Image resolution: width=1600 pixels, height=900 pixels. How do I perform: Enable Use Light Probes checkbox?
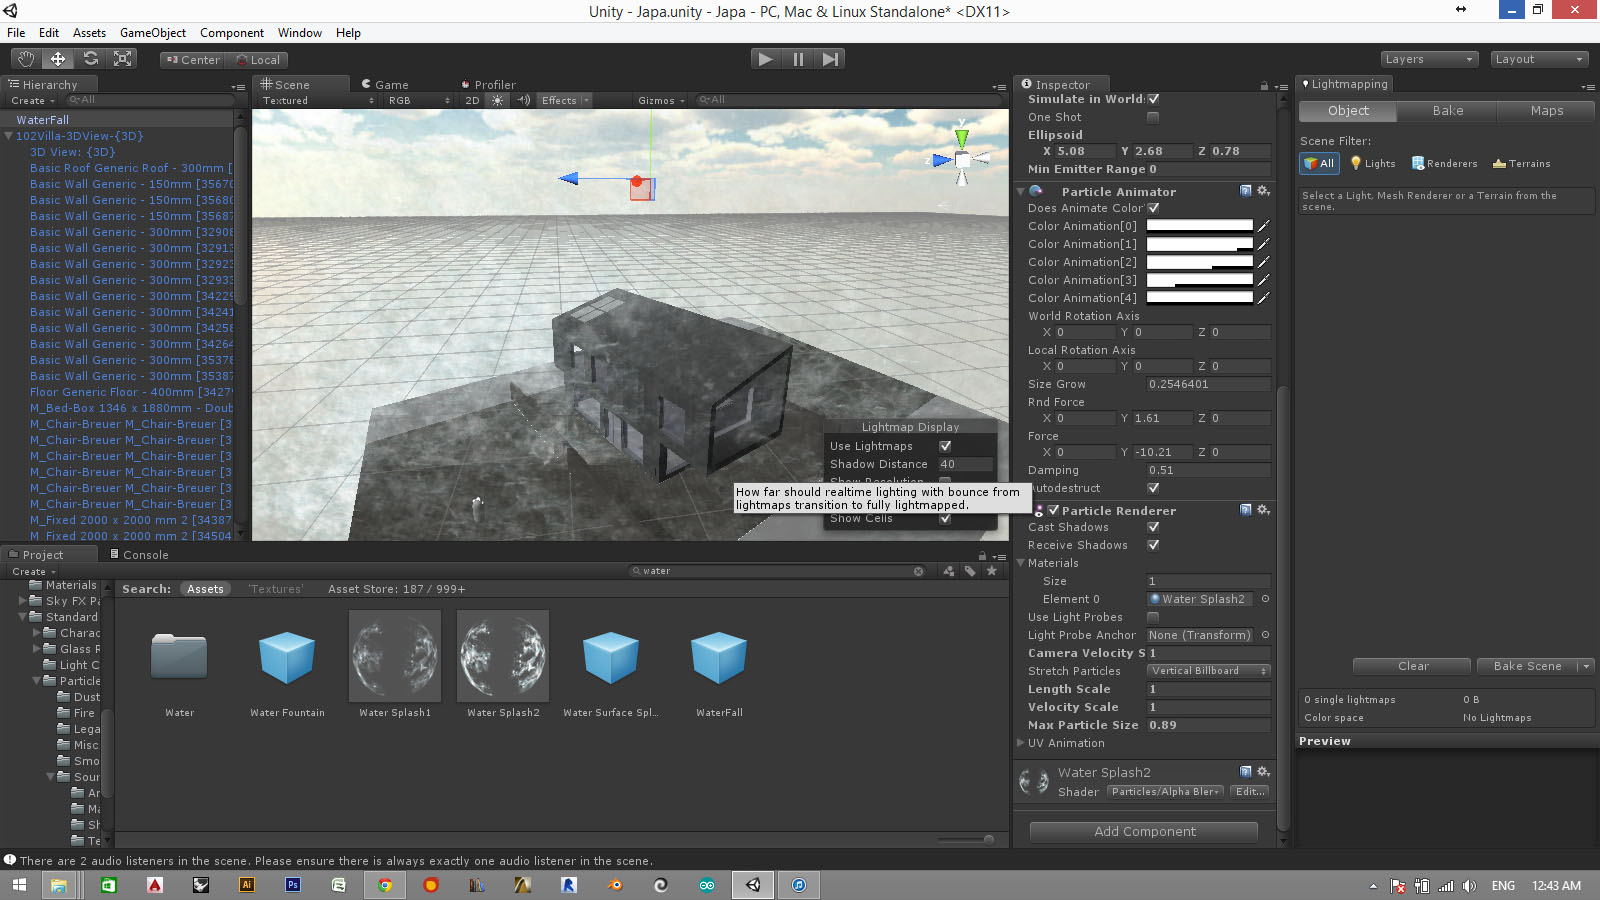pos(1153,617)
